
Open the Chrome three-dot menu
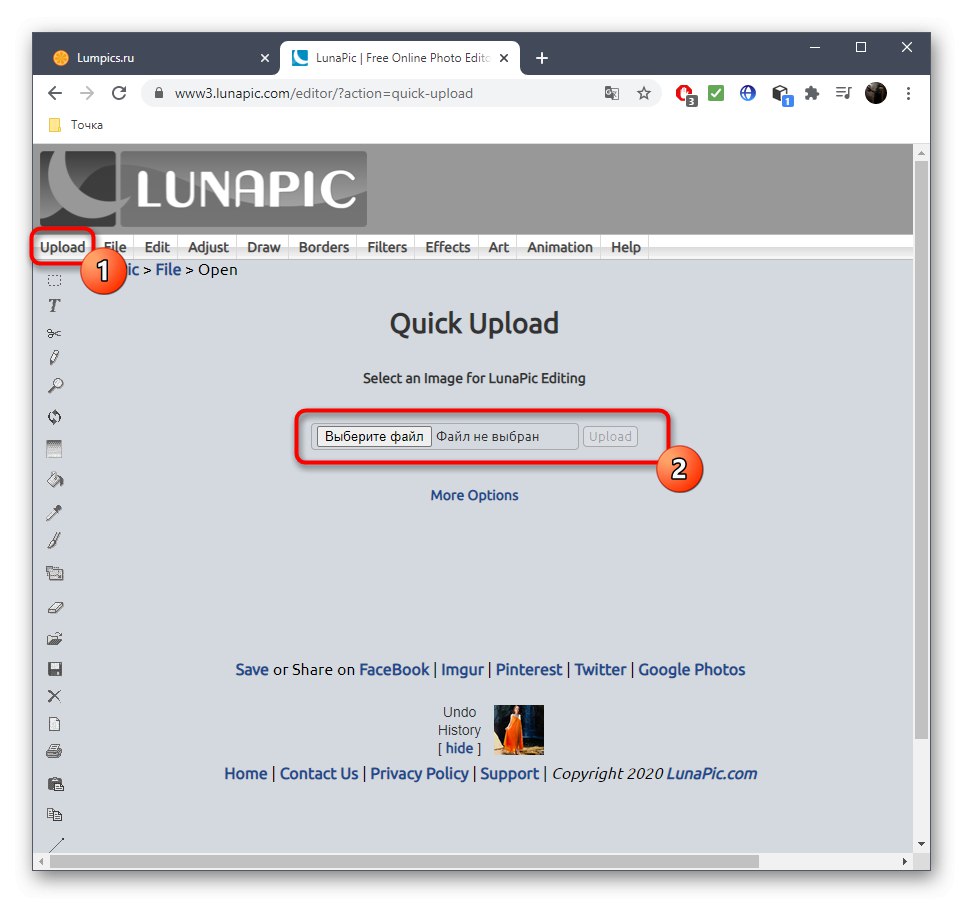click(908, 93)
